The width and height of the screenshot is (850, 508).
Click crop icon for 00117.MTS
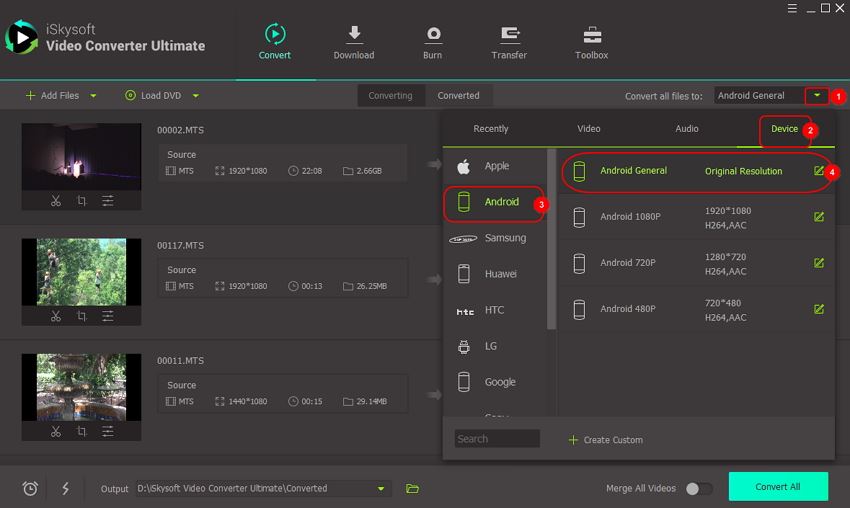click(81, 316)
